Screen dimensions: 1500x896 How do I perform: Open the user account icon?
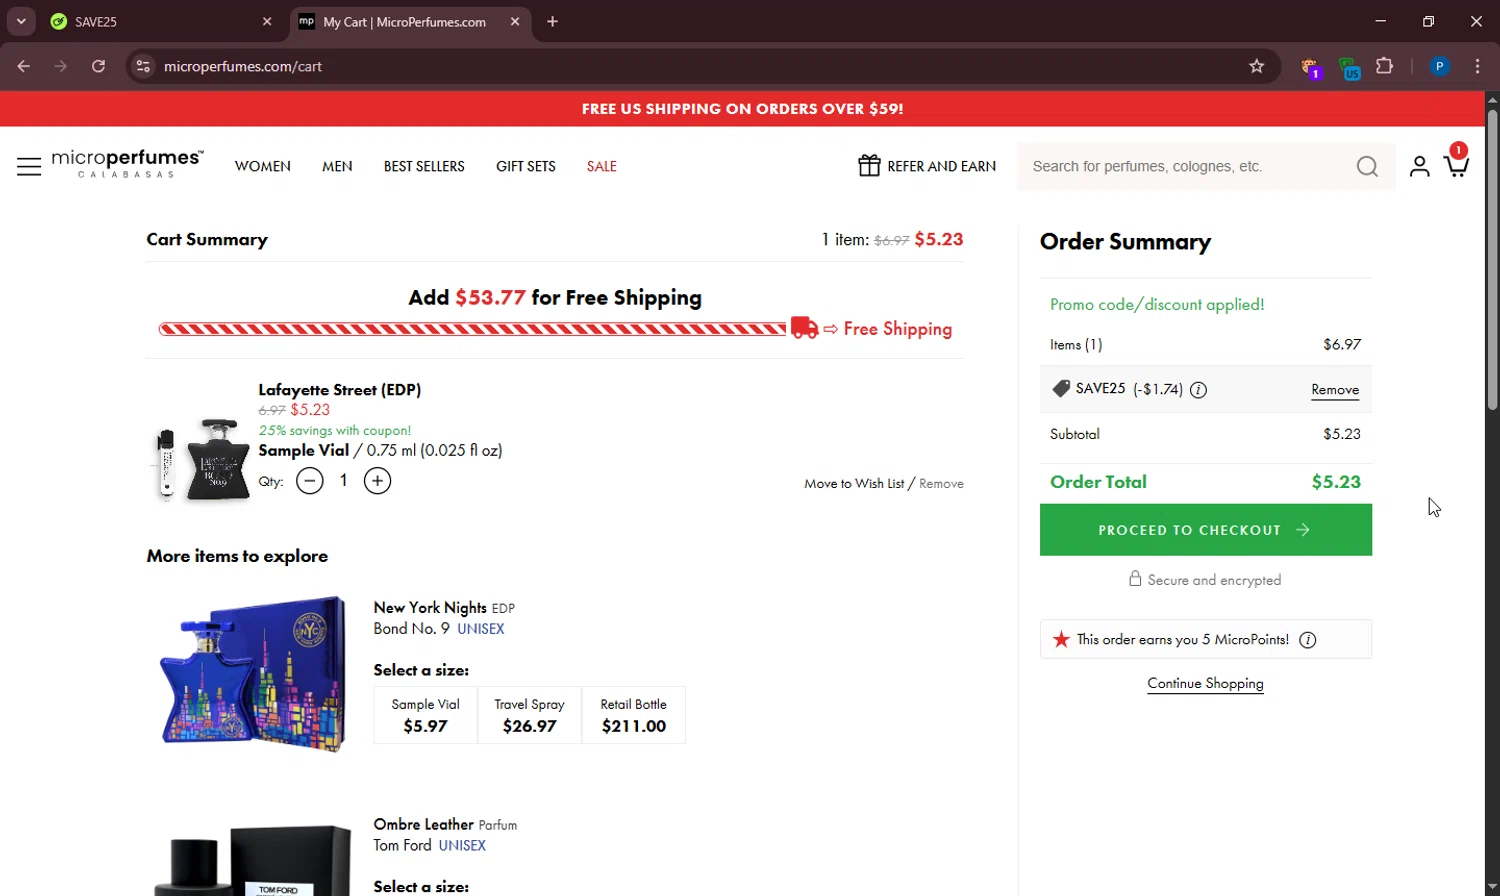click(x=1419, y=166)
